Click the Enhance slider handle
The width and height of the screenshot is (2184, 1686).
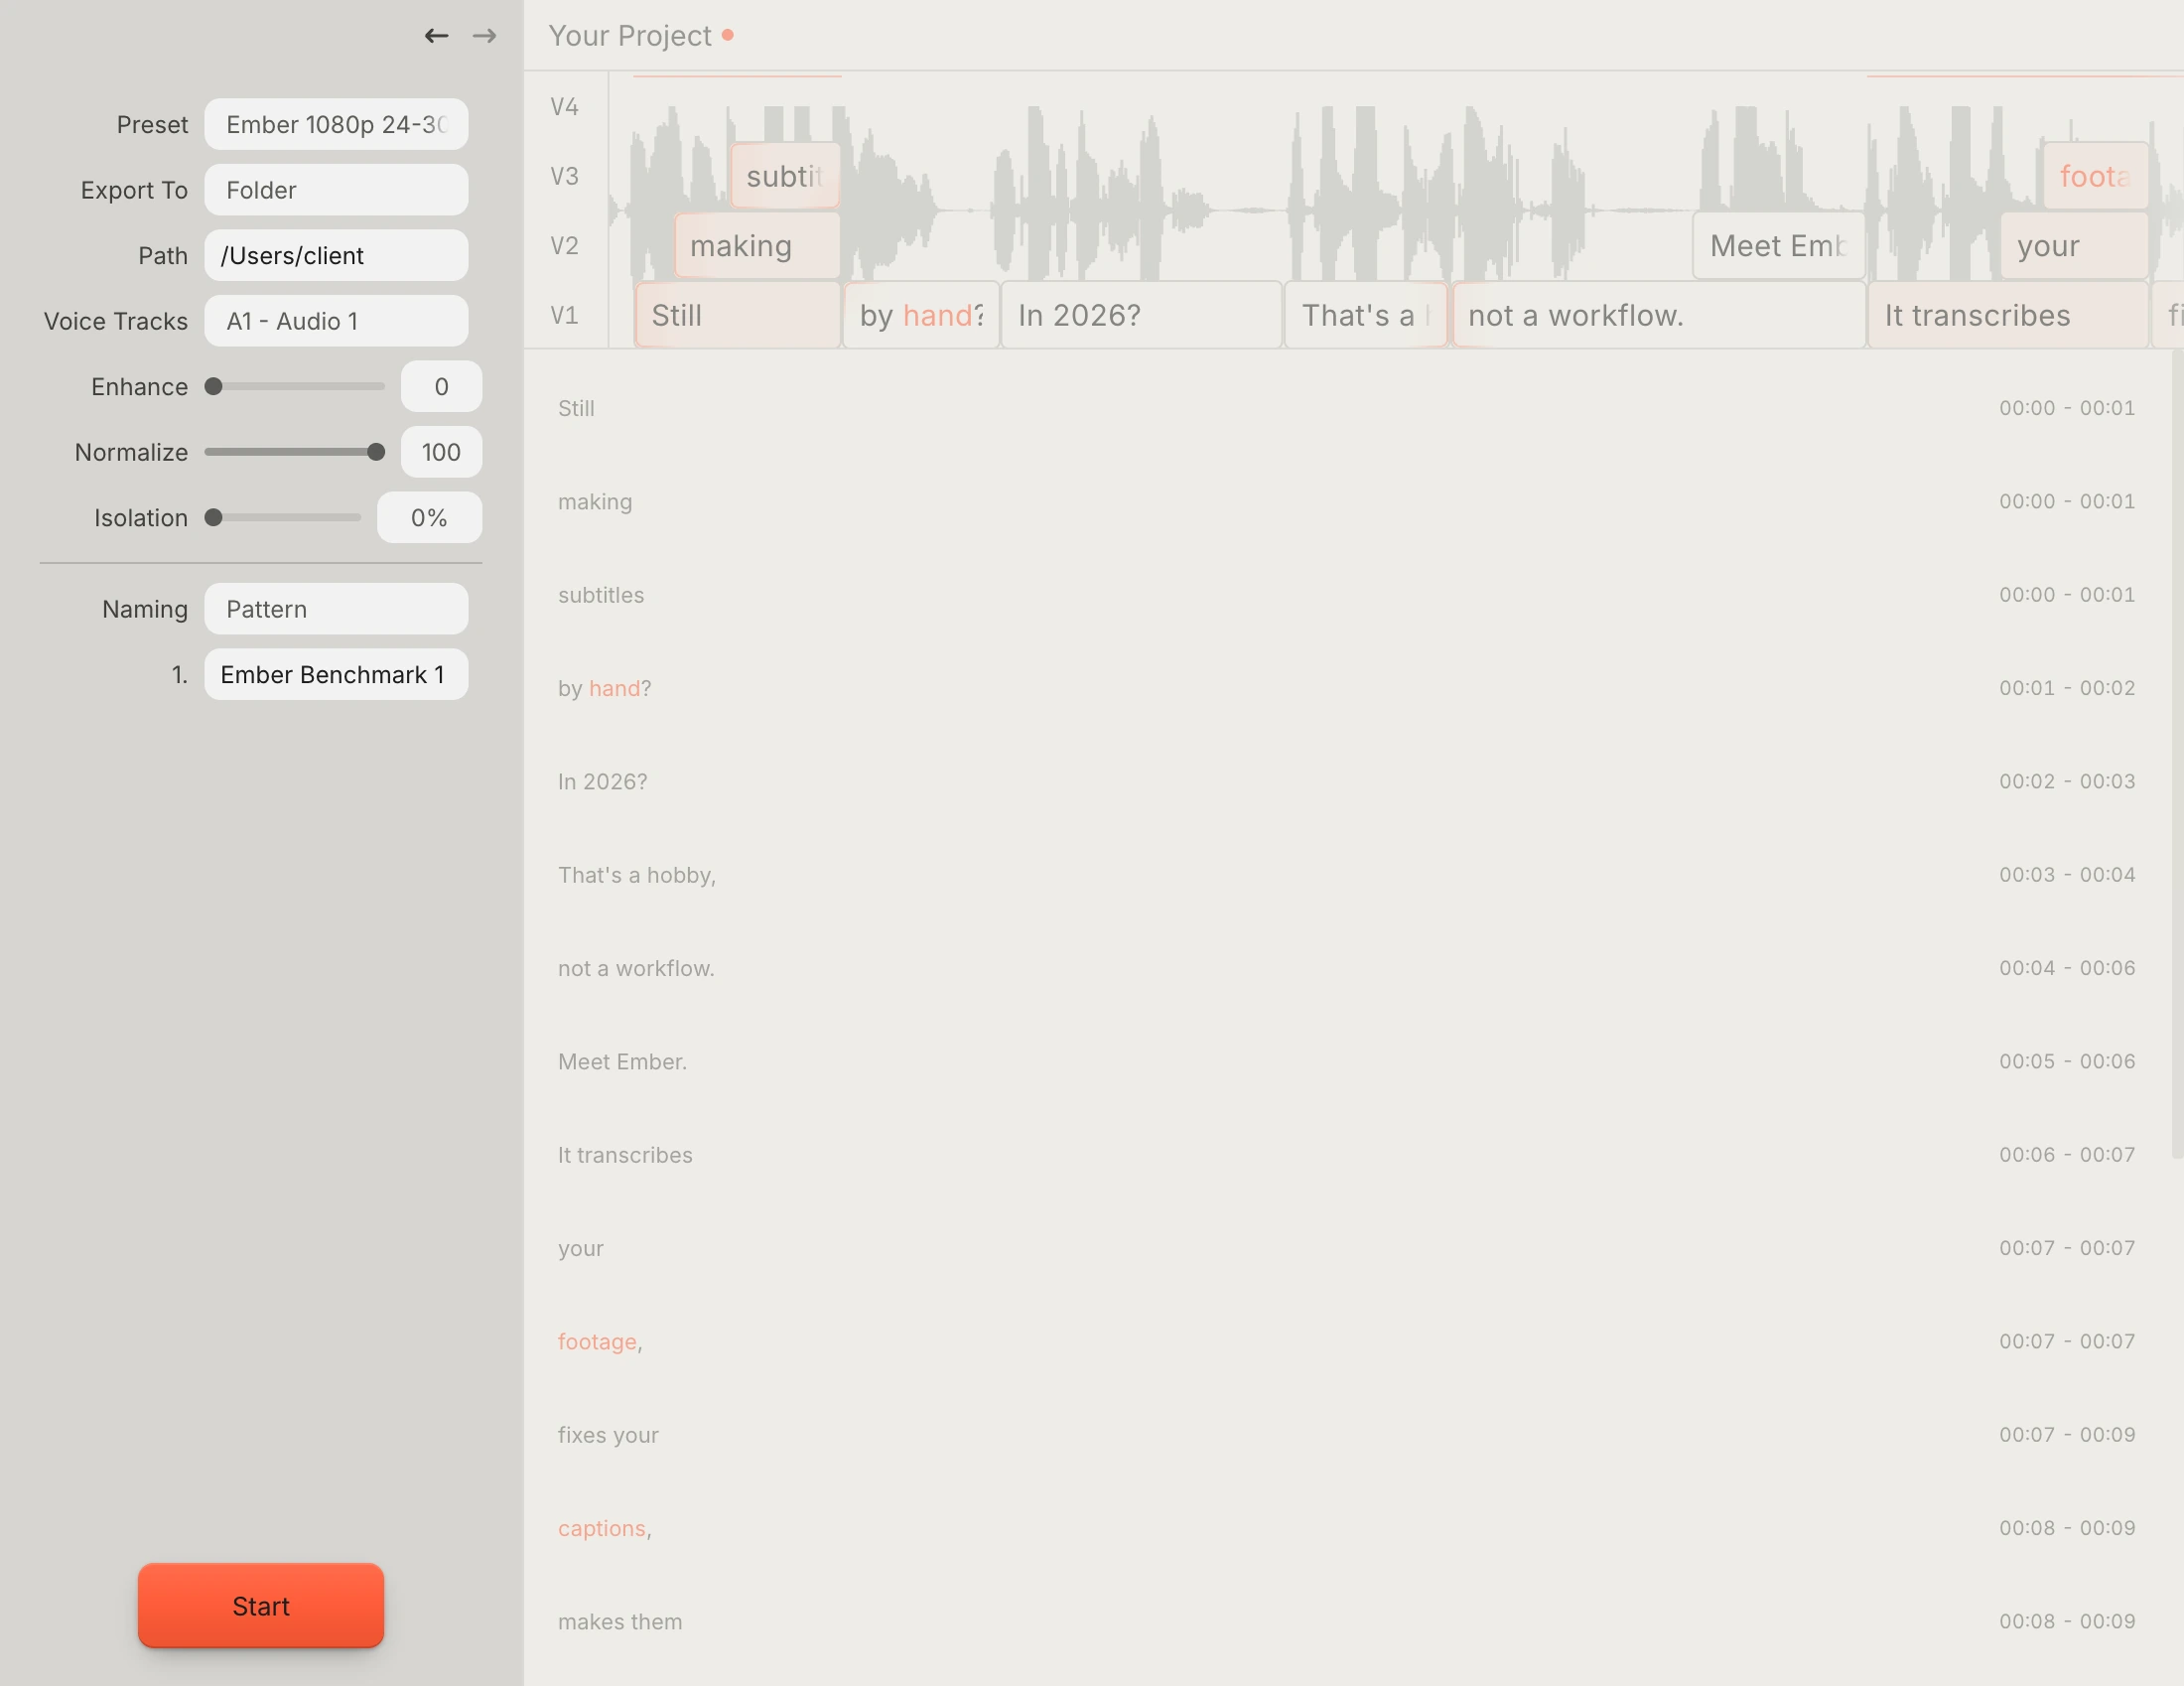pos(213,386)
